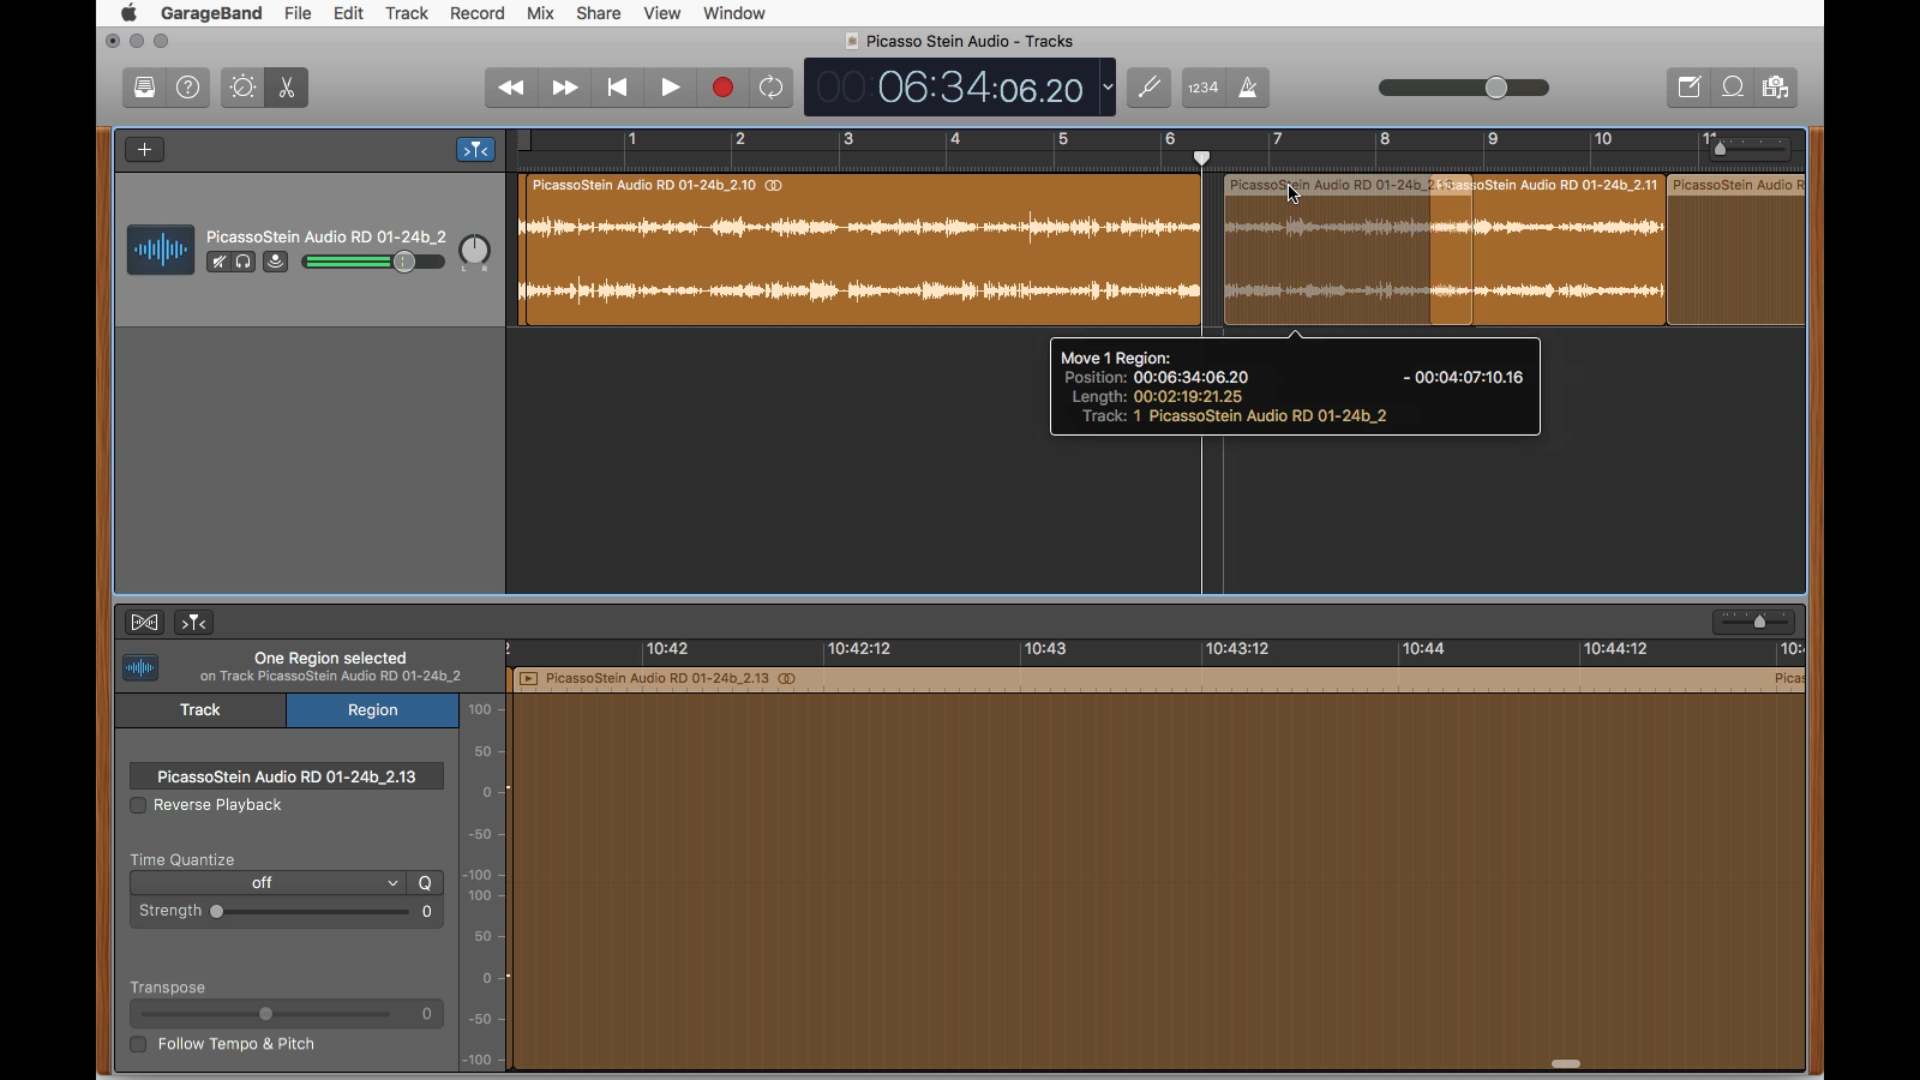
Task: Toggle the Count-in 1234 button
Action: point(1204,88)
